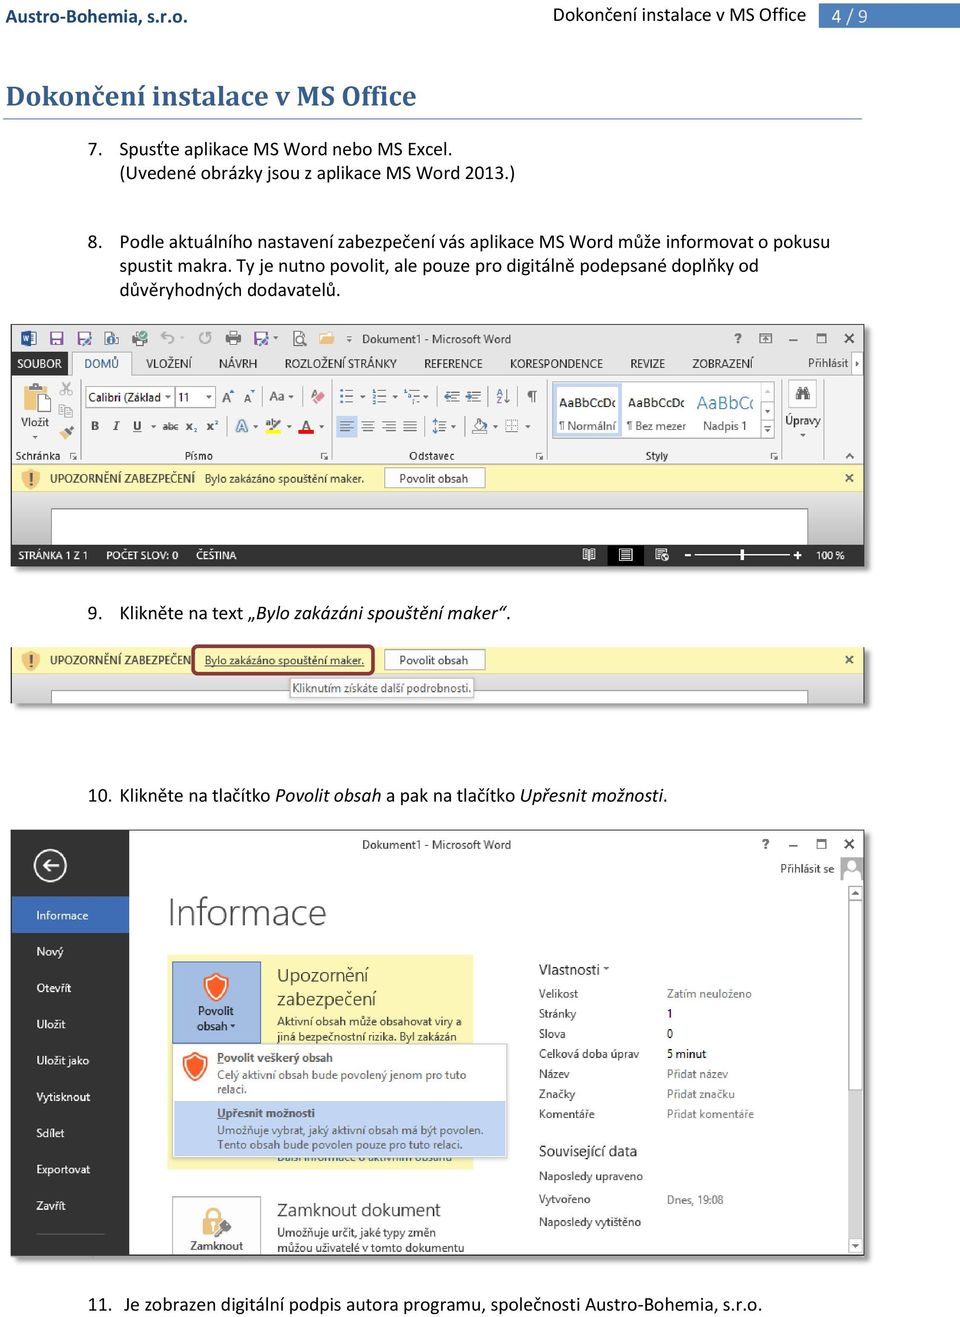
Task: Click the Format Painter brush icon
Action: coord(67,432)
